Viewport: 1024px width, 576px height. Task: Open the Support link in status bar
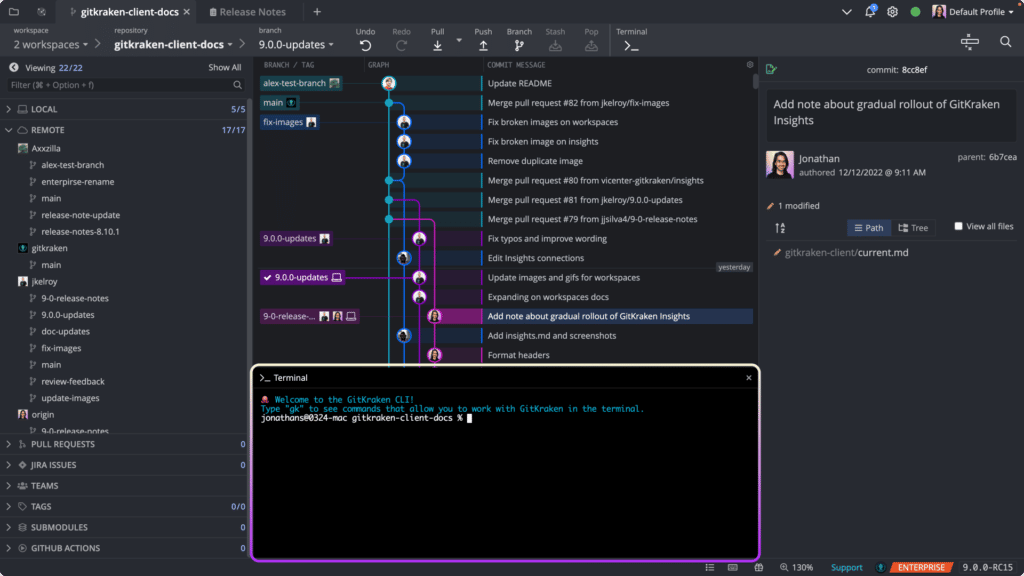click(847, 566)
